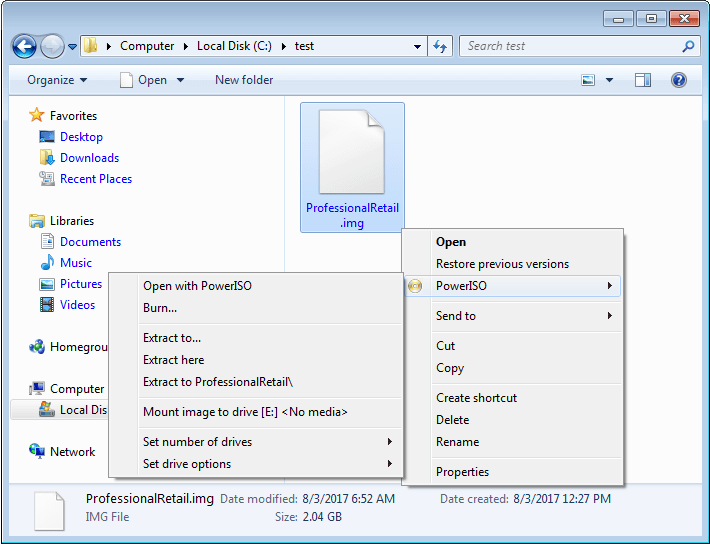Click Computer in the address path
The image size is (710, 544).
[147, 46]
